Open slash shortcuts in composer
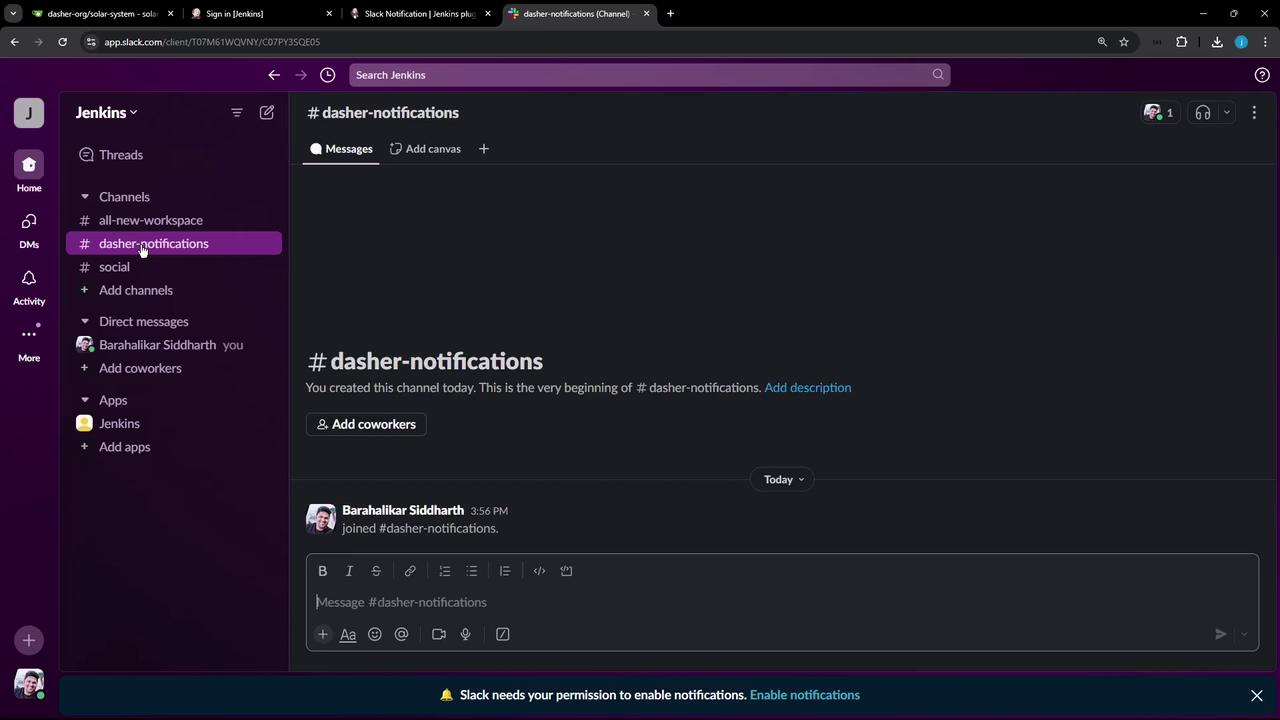The image size is (1280, 720). pos(503,634)
